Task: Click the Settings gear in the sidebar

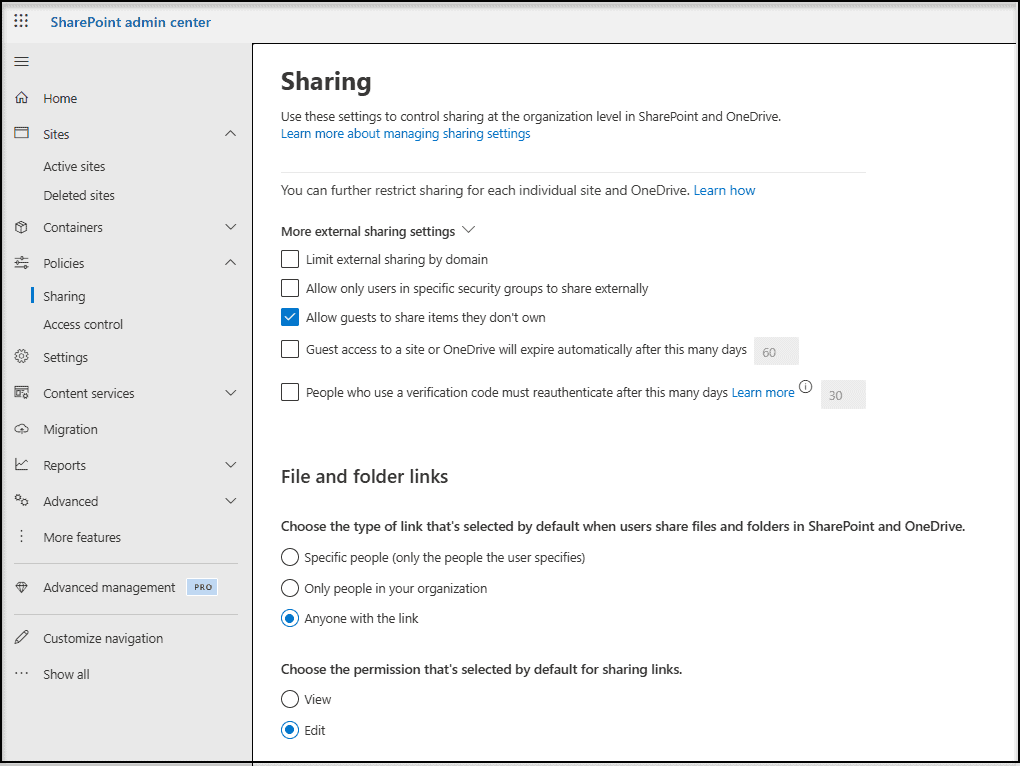Action: point(20,357)
